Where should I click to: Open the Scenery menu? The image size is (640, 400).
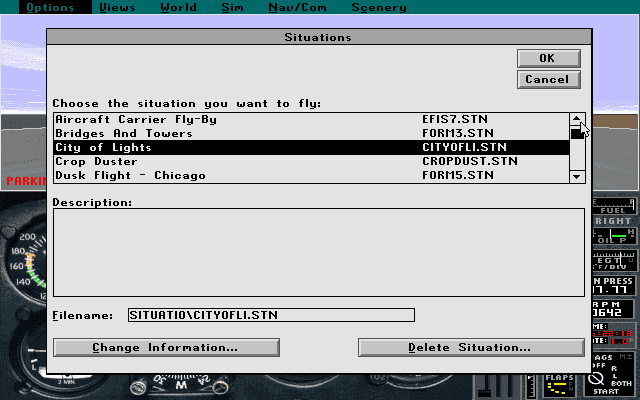coord(378,7)
